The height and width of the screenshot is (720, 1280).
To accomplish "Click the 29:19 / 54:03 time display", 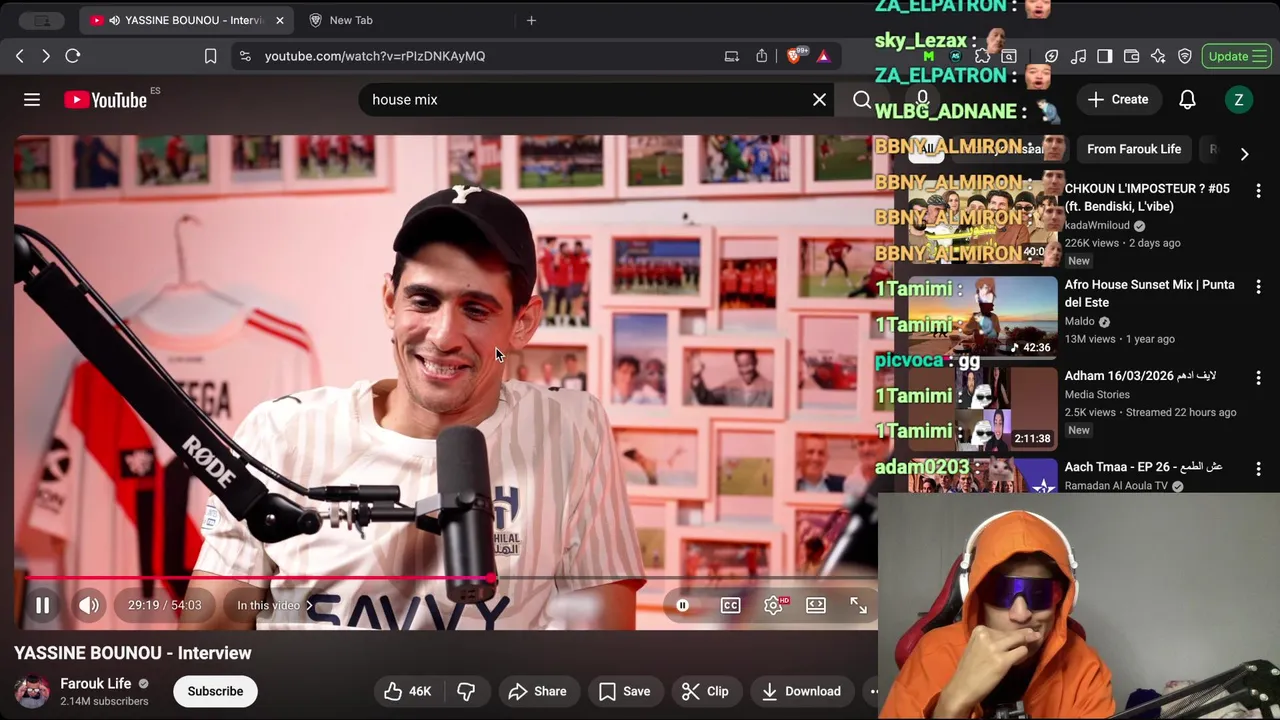I will click(x=164, y=605).
